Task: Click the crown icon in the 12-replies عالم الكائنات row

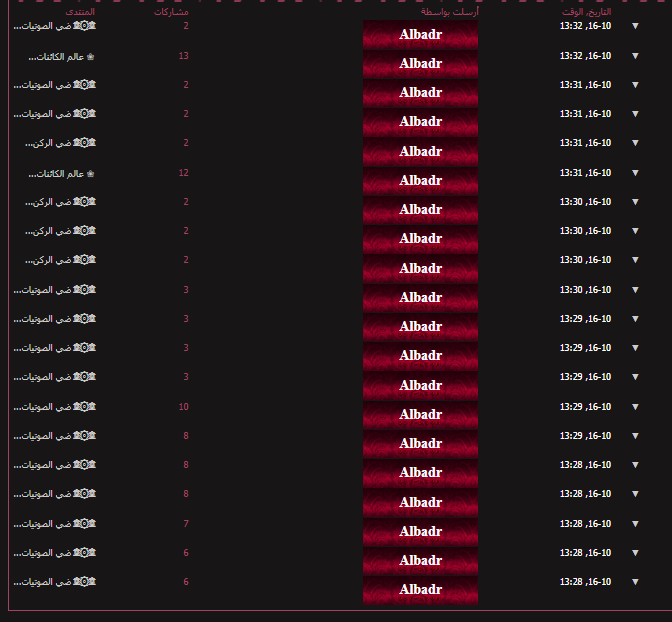Action: point(91,174)
